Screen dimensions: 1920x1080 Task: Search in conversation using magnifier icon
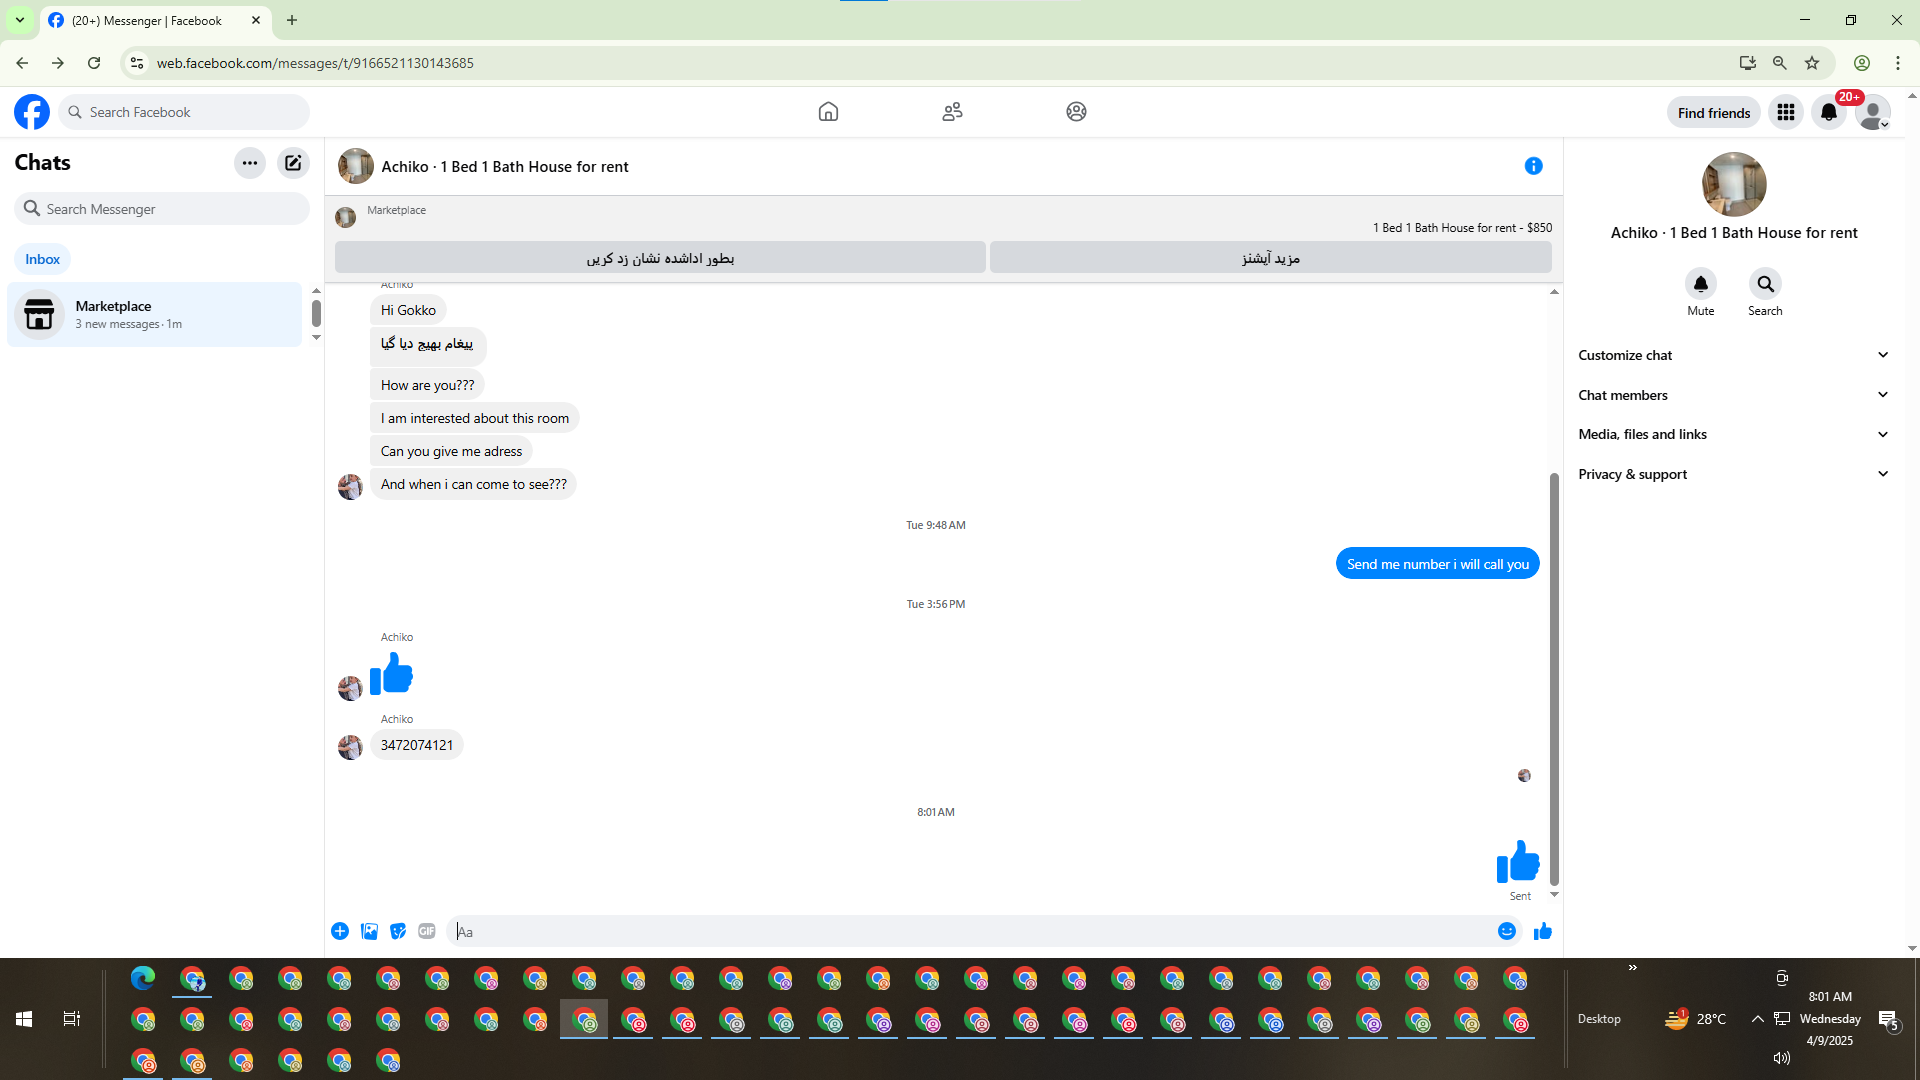pyautogui.click(x=1766, y=284)
